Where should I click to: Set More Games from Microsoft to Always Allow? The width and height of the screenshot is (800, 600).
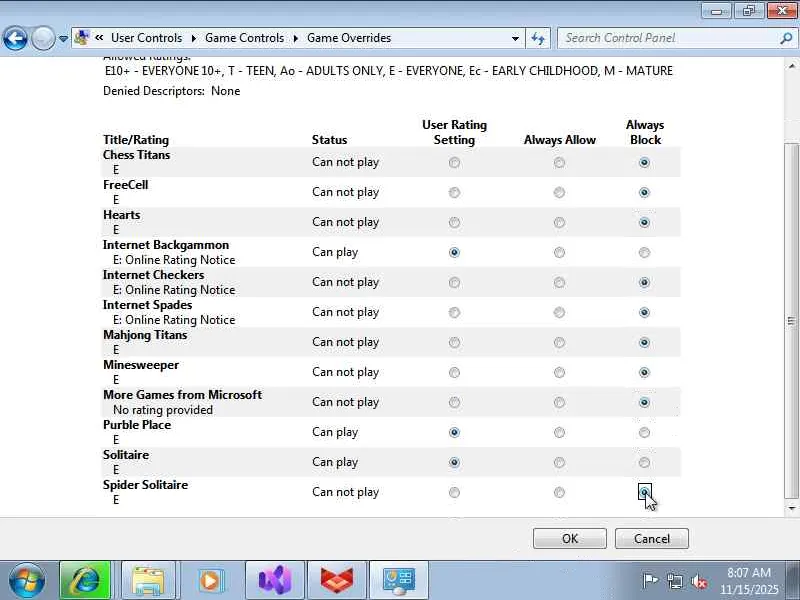559,403
